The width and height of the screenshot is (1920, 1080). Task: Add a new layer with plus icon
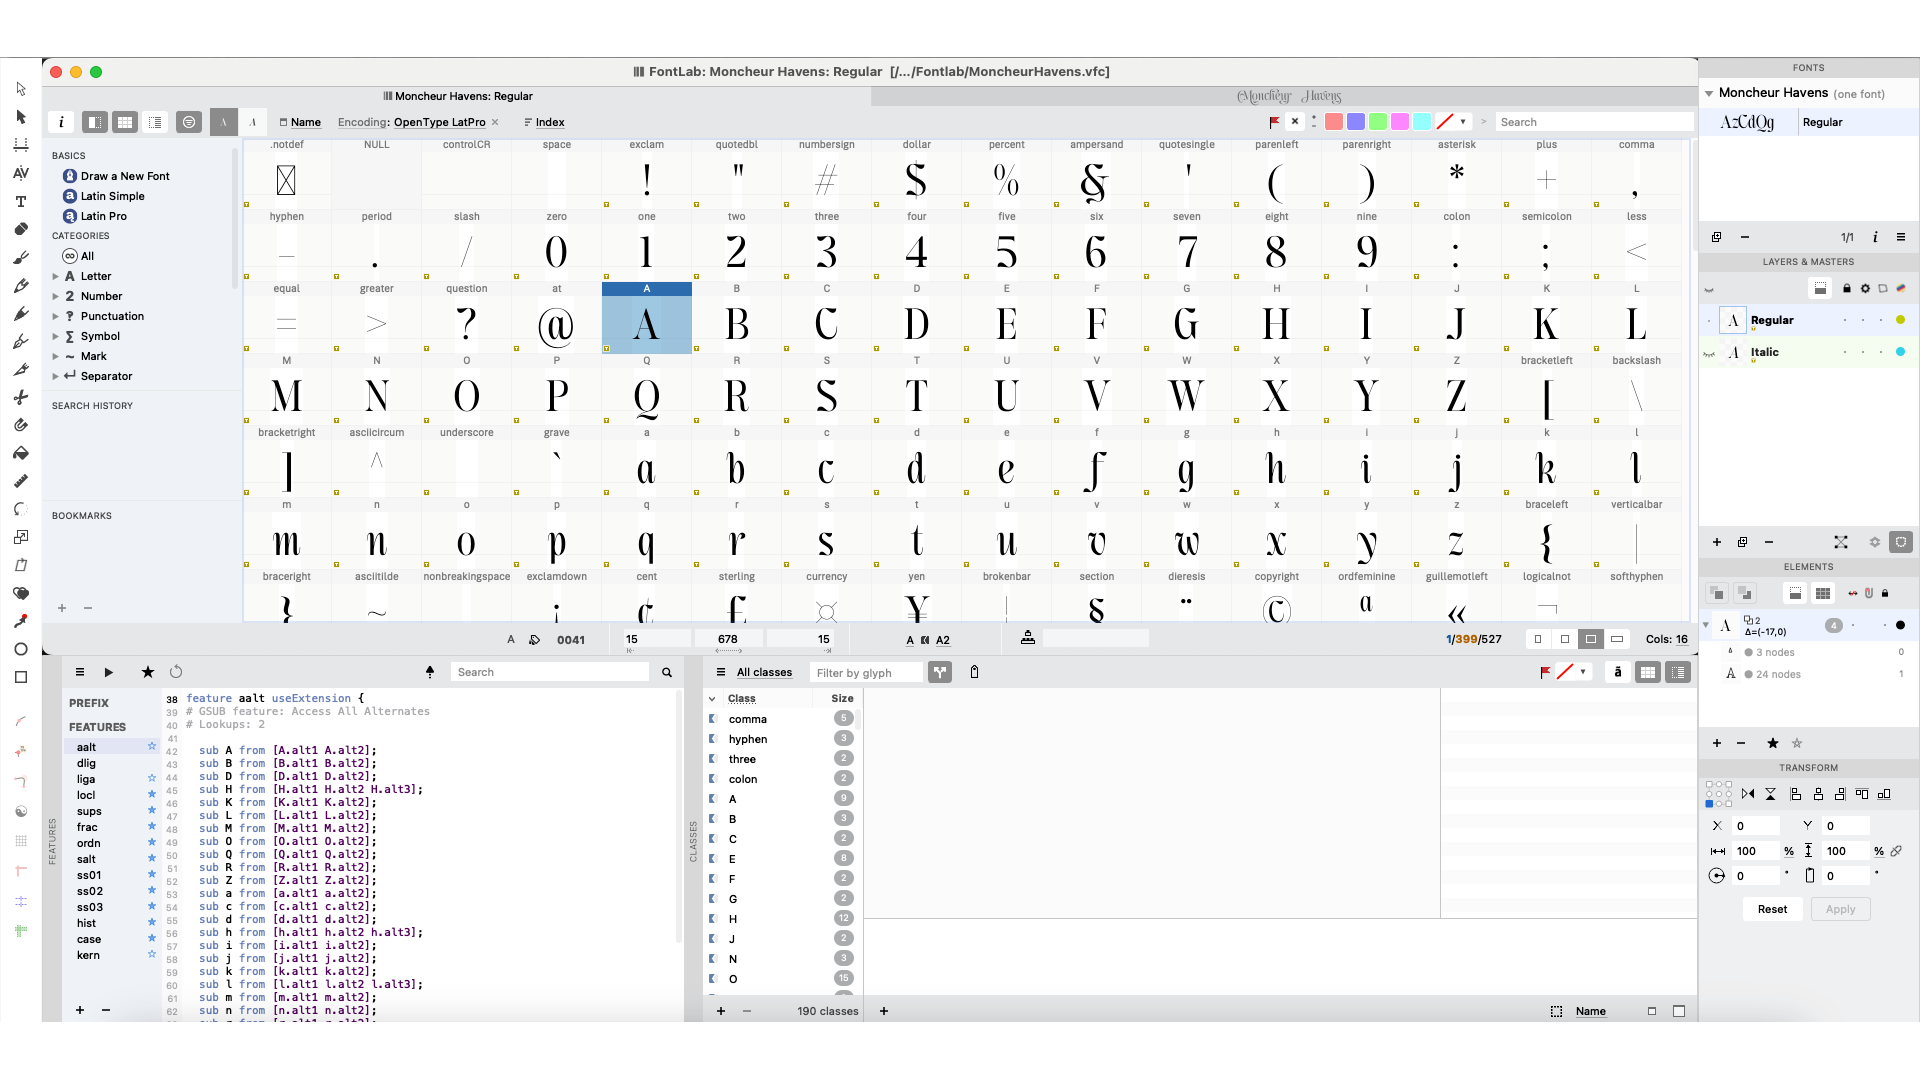click(1717, 542)
